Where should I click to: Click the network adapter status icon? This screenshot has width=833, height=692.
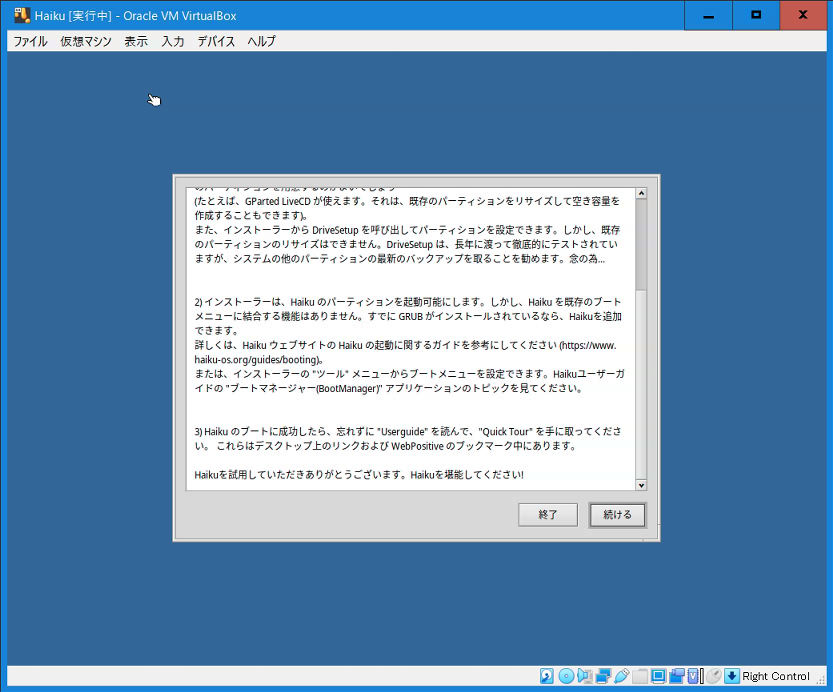[x=603, y=676]
